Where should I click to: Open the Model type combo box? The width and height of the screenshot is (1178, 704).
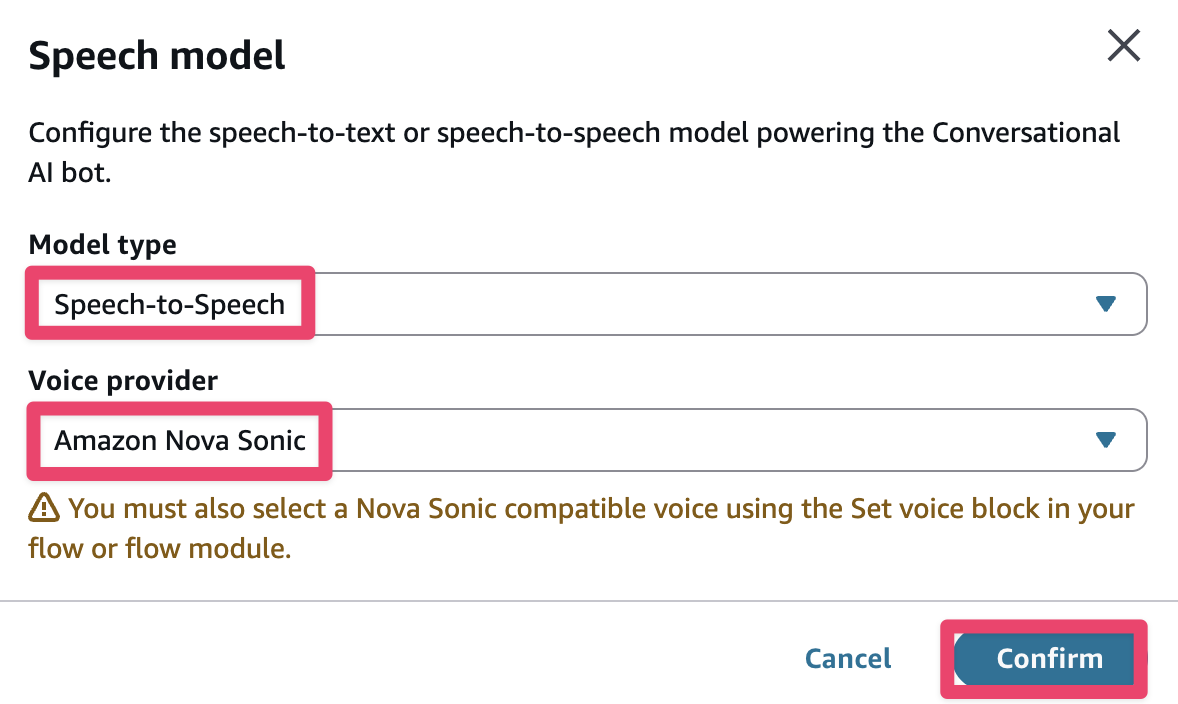pyautogui.click(x=700, y=304)
